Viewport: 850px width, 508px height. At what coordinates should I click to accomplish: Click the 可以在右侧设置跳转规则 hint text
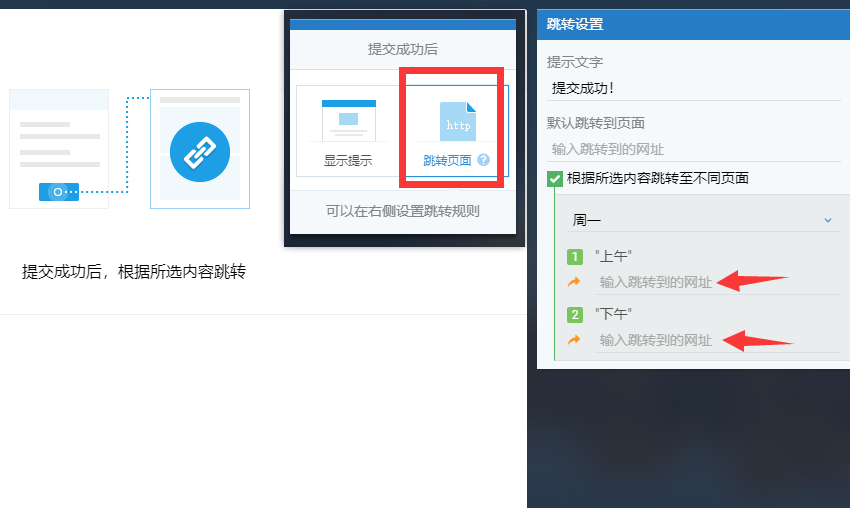point(402,211)
